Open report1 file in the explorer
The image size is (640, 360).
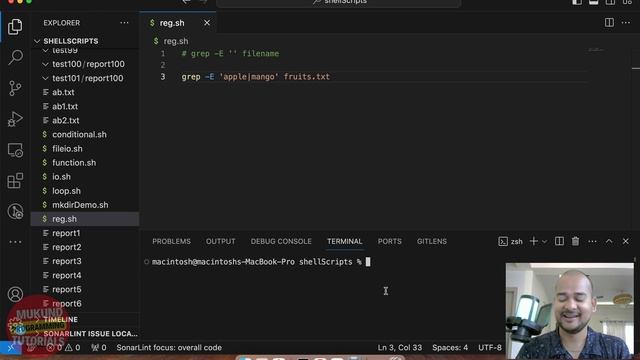click(x=85, y=233)
